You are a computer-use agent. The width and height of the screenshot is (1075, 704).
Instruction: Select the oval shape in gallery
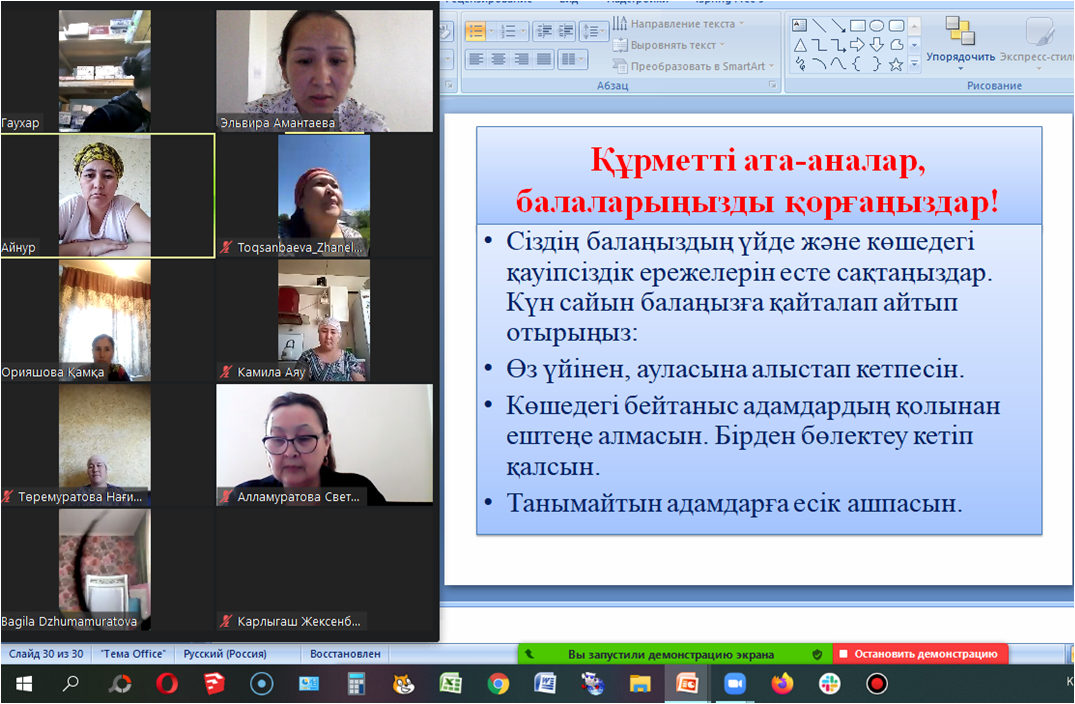pyautogui.click(x=876, y=26)
